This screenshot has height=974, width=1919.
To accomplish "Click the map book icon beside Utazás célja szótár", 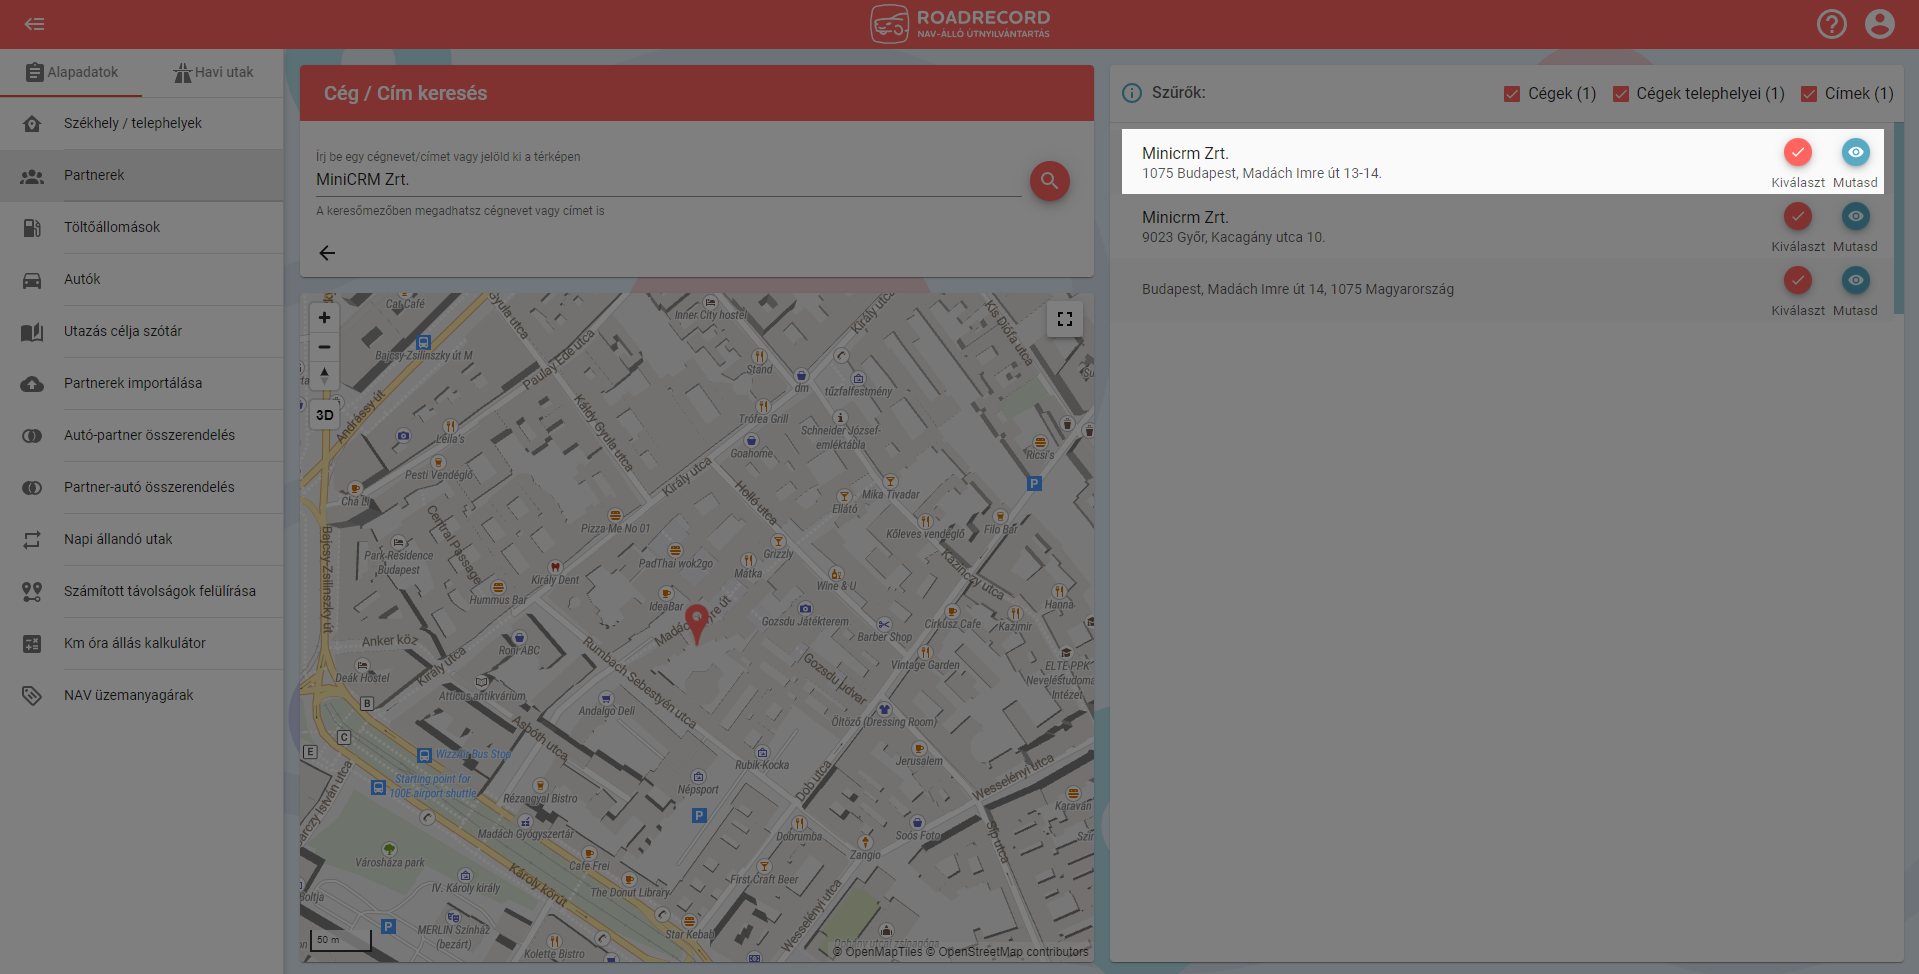I will [x=32, y=332].
